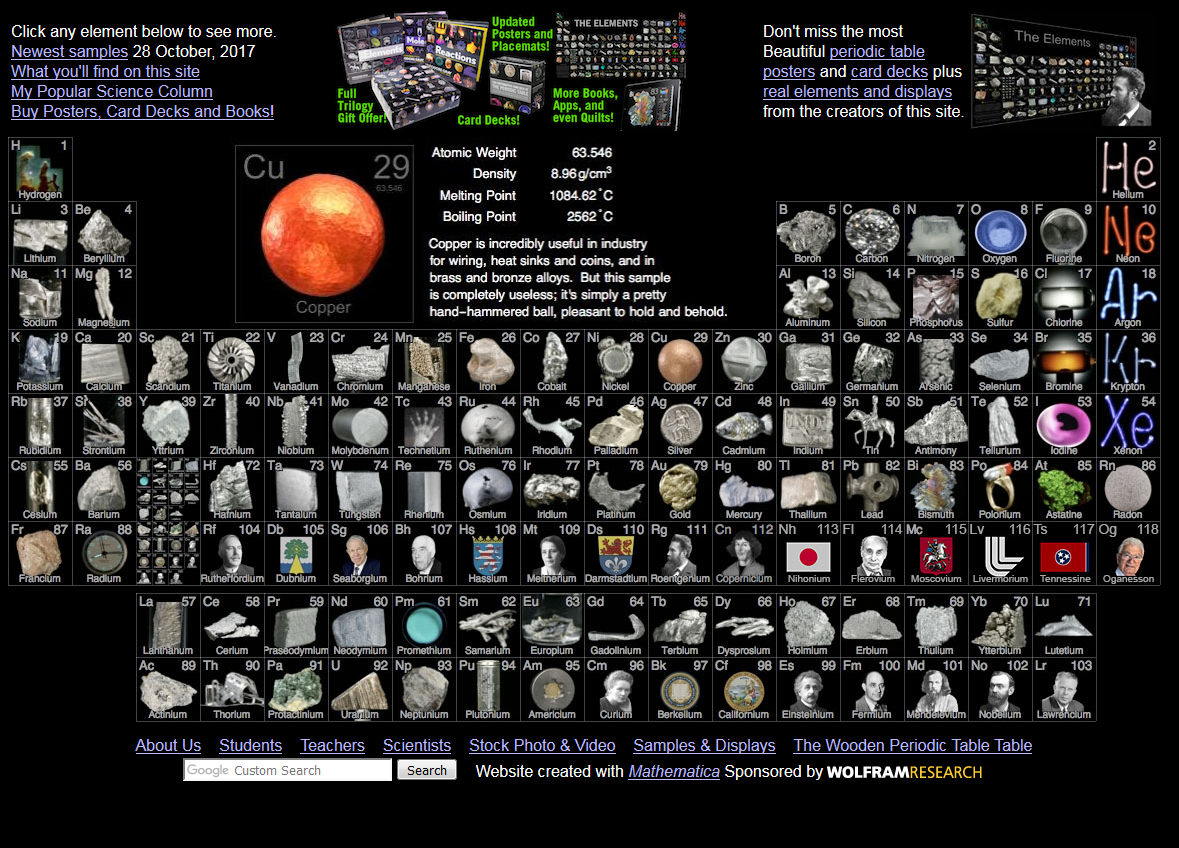Focus the Google Custom Search field
Screen dimensions: 1179x848
[x=288, y=770]
